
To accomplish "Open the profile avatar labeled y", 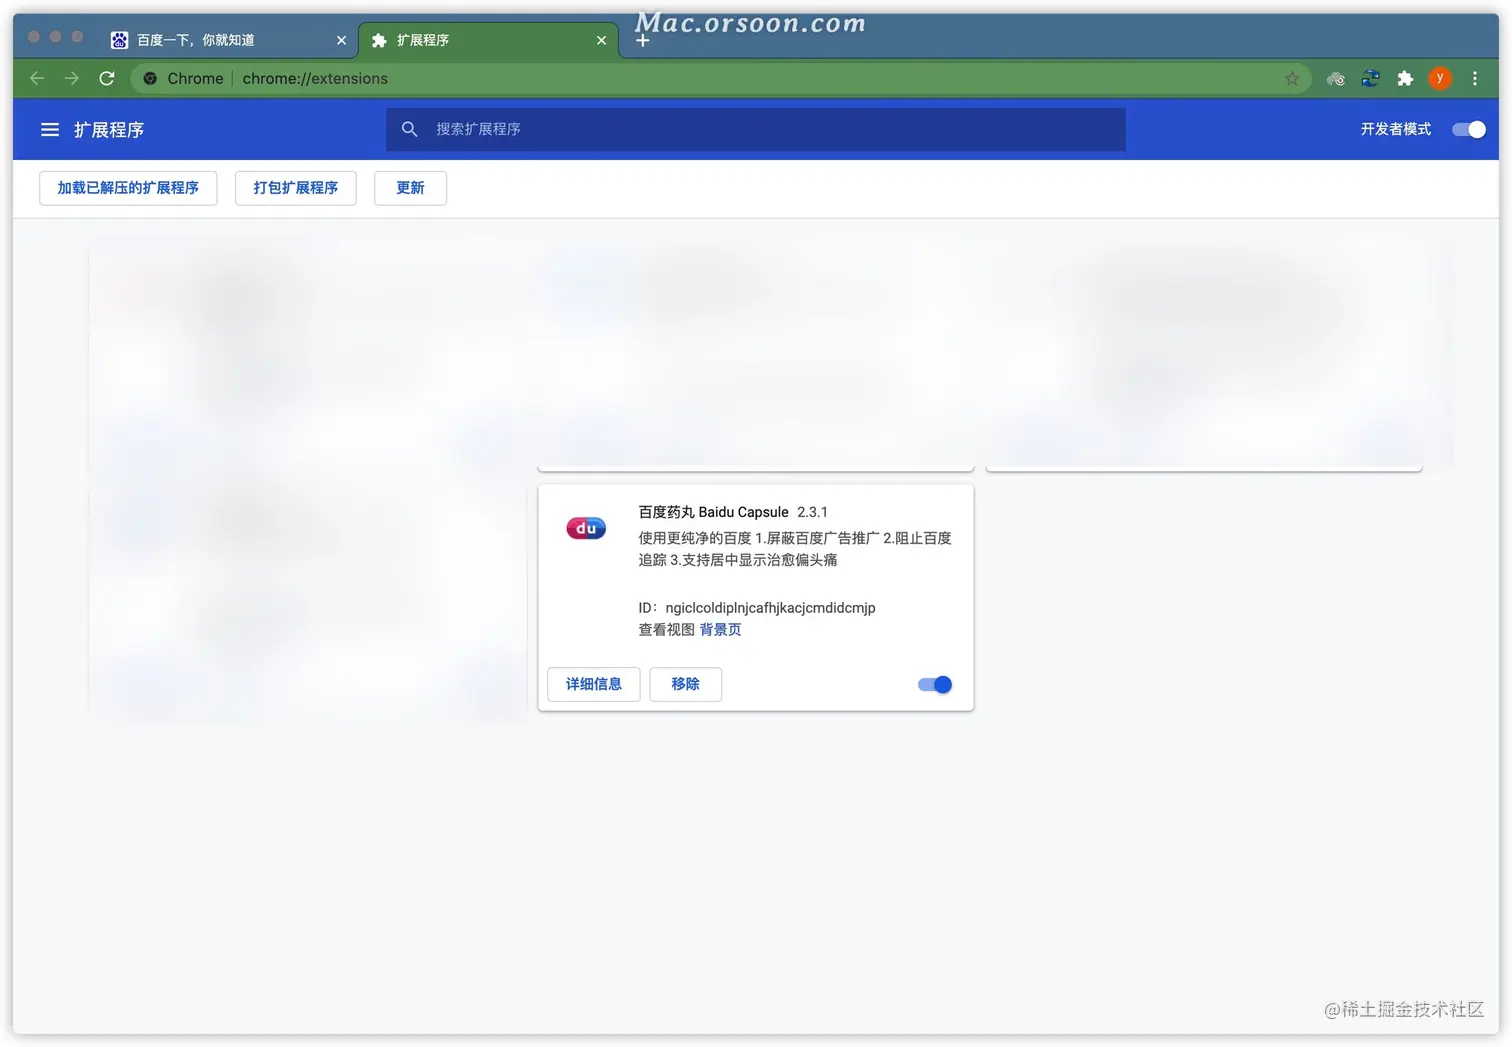I will coord(1440,78).
